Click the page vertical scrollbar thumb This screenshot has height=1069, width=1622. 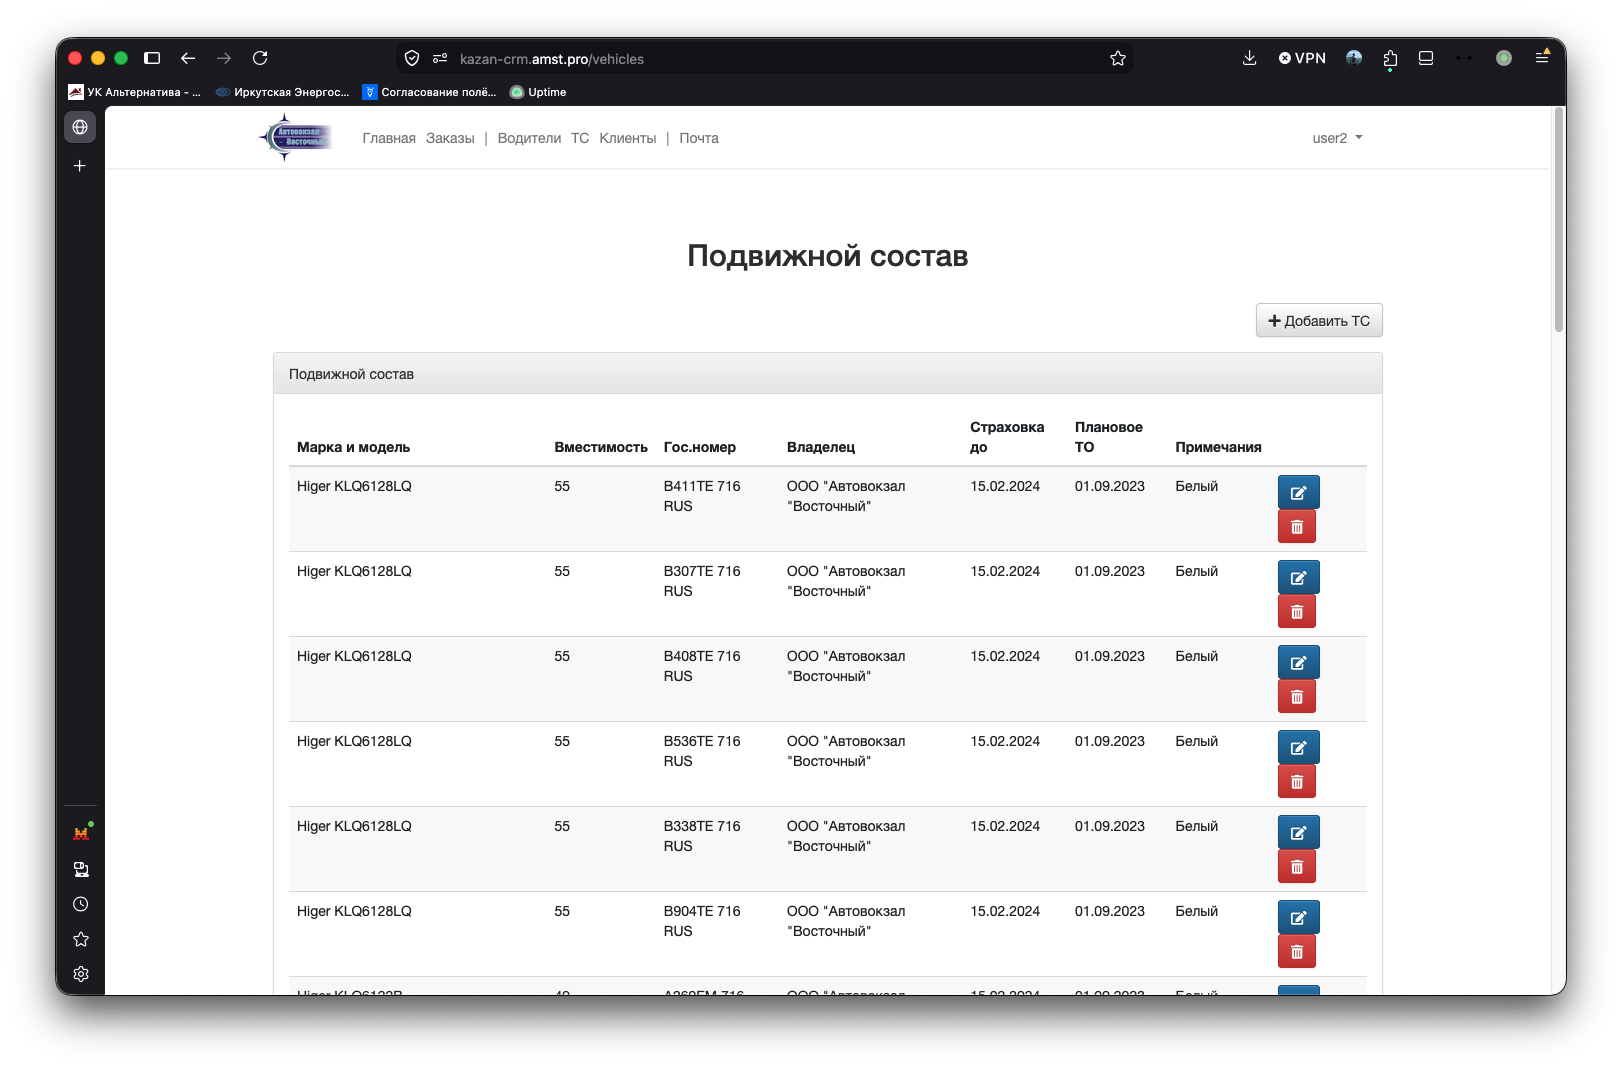[x=1558, y=220]
